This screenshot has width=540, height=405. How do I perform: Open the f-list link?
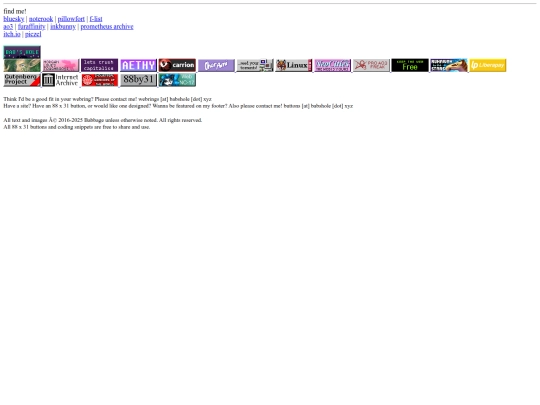pos(96,19)
